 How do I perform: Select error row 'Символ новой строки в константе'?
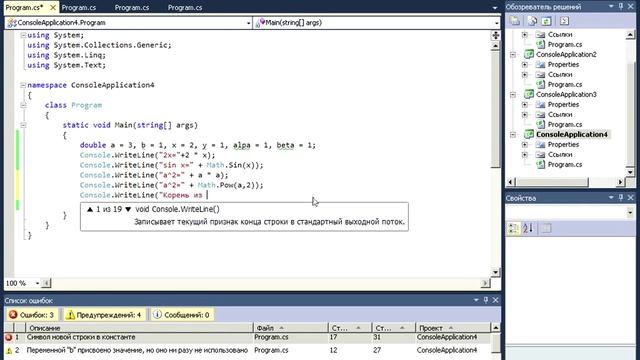[247, 337]
